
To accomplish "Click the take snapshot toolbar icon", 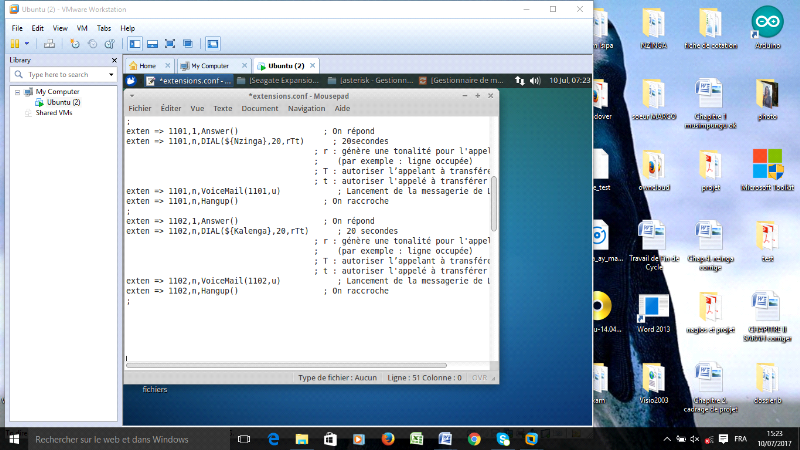I will 75,44.
